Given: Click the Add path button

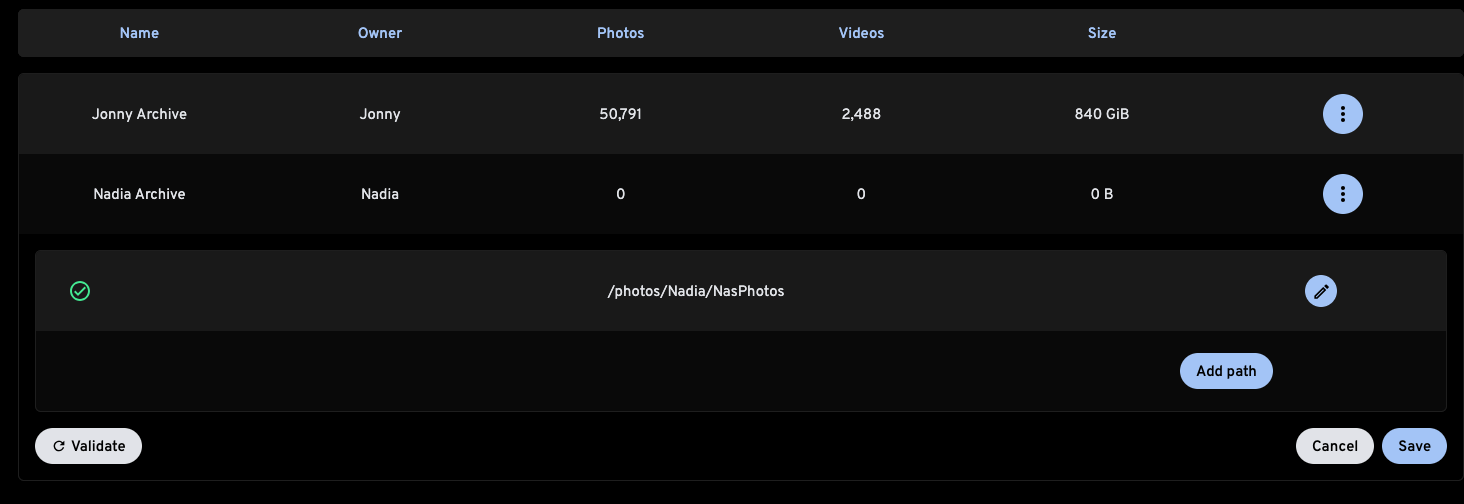Looking at the screenshot, I should (x=1226, y=371).
